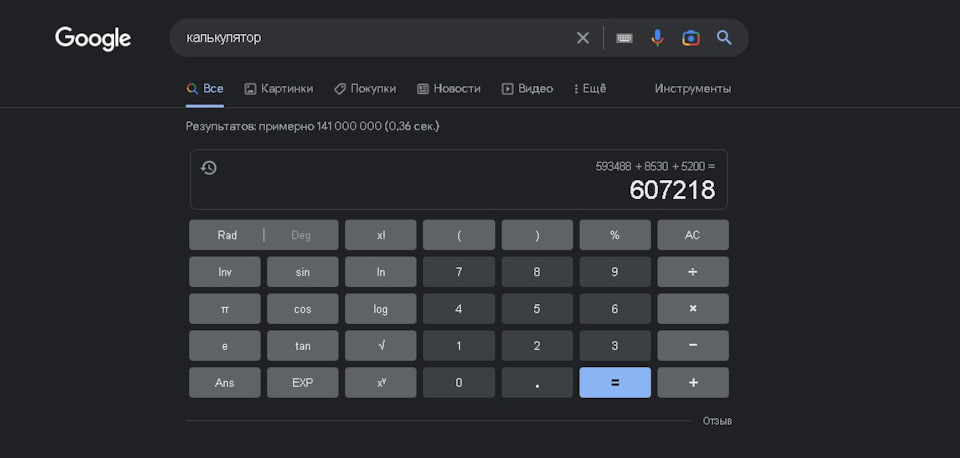Viewport: 960px width, 458px height.
Task: Click the cos function key
Action: (x=302, y=309)
